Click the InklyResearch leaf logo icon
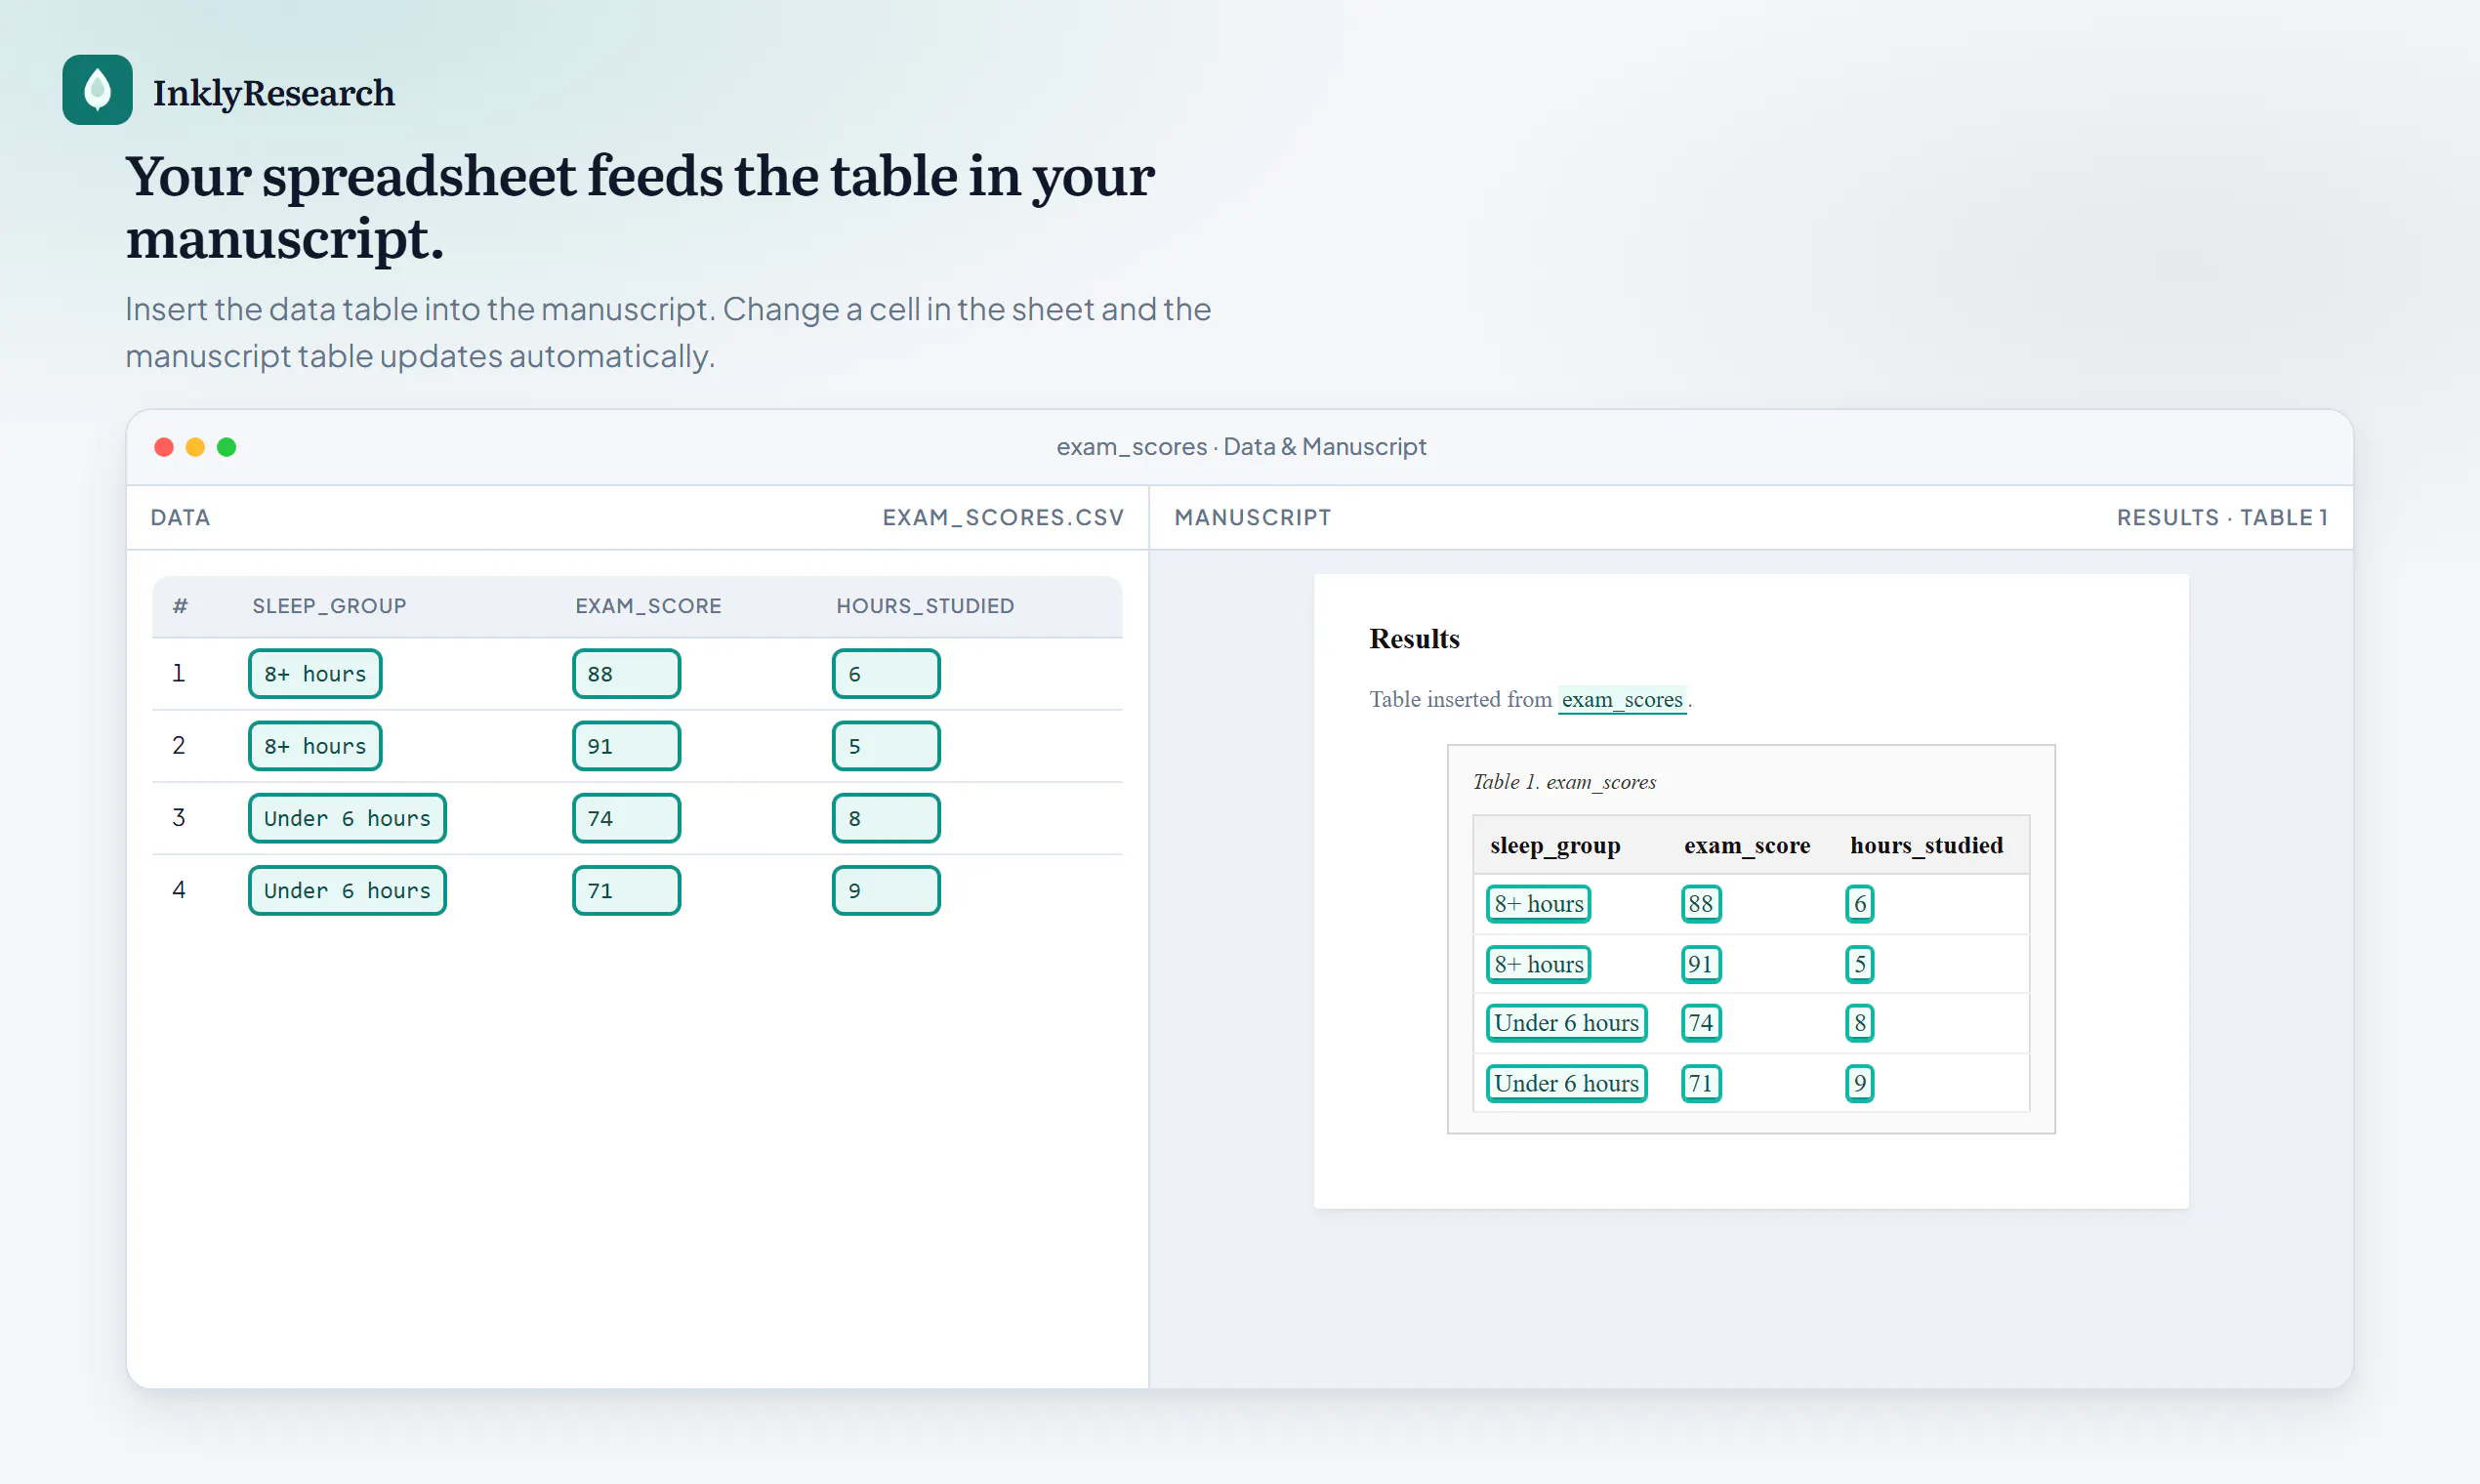Image resolution: width=2480 pixels, height=1484 pixels. [x=97, y=90]
